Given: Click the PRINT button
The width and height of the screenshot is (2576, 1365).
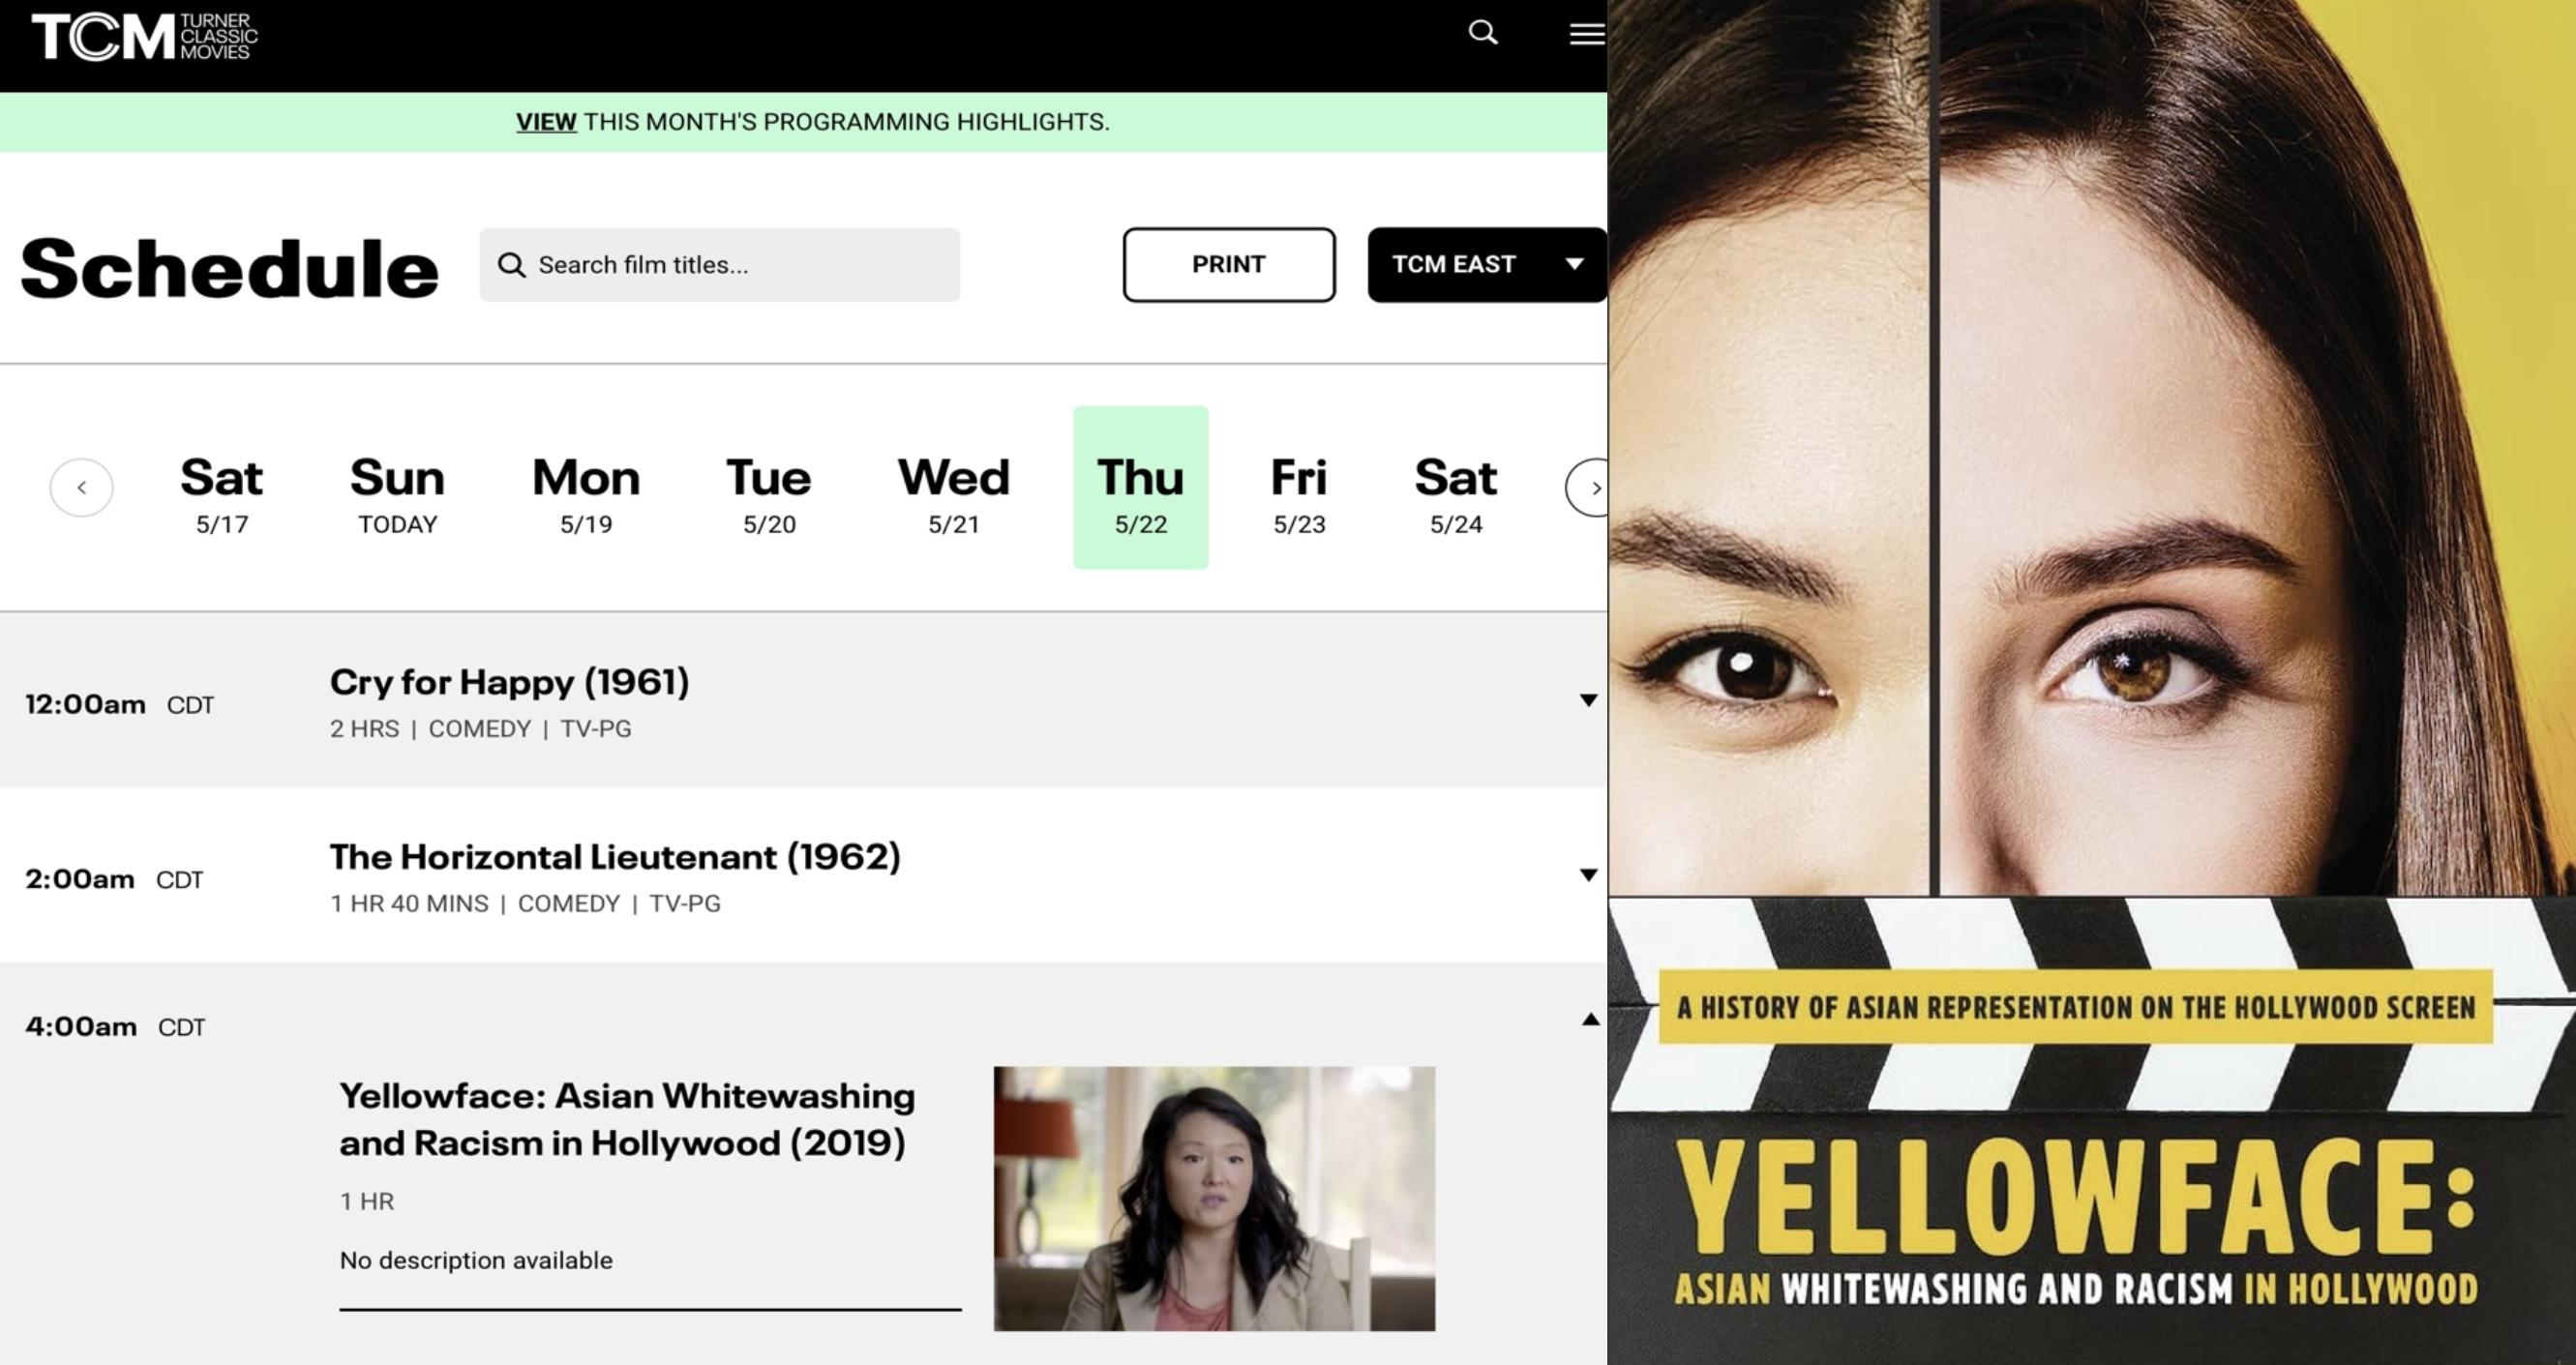Looking at the screenshot, I should pyautogui.click(x=1229, y=265).
